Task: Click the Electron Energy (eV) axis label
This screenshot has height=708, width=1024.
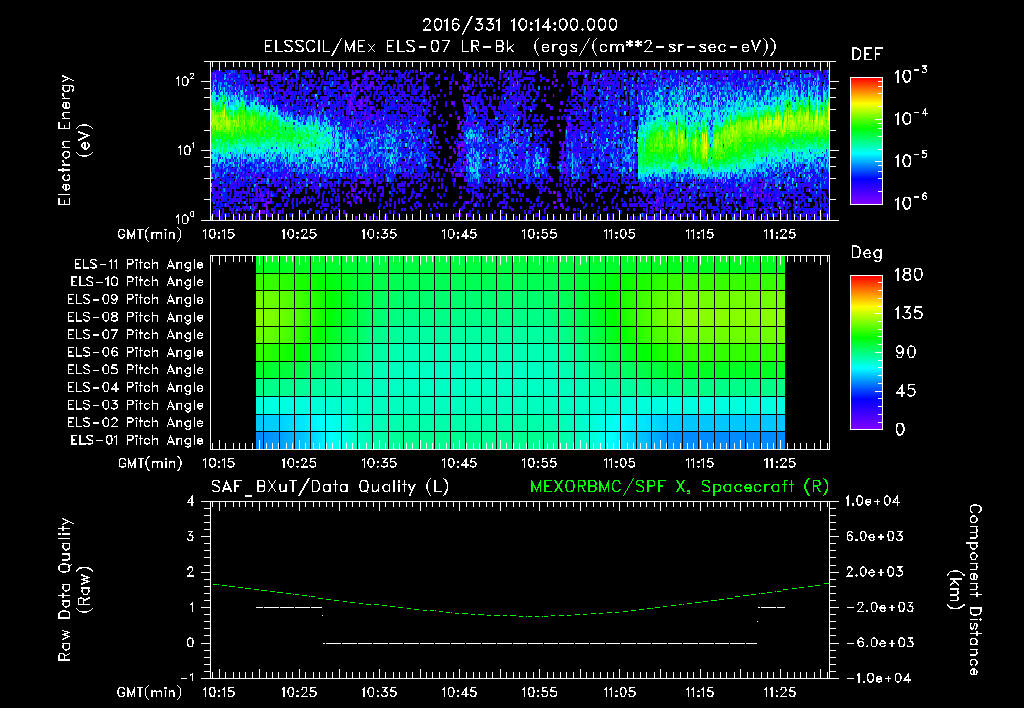Action: tap(74, 140)
